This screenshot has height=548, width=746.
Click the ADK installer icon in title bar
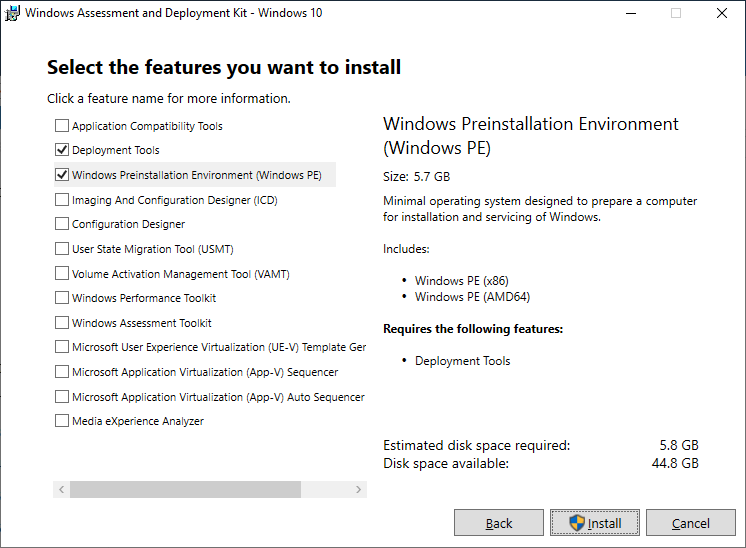coord(12,13)
